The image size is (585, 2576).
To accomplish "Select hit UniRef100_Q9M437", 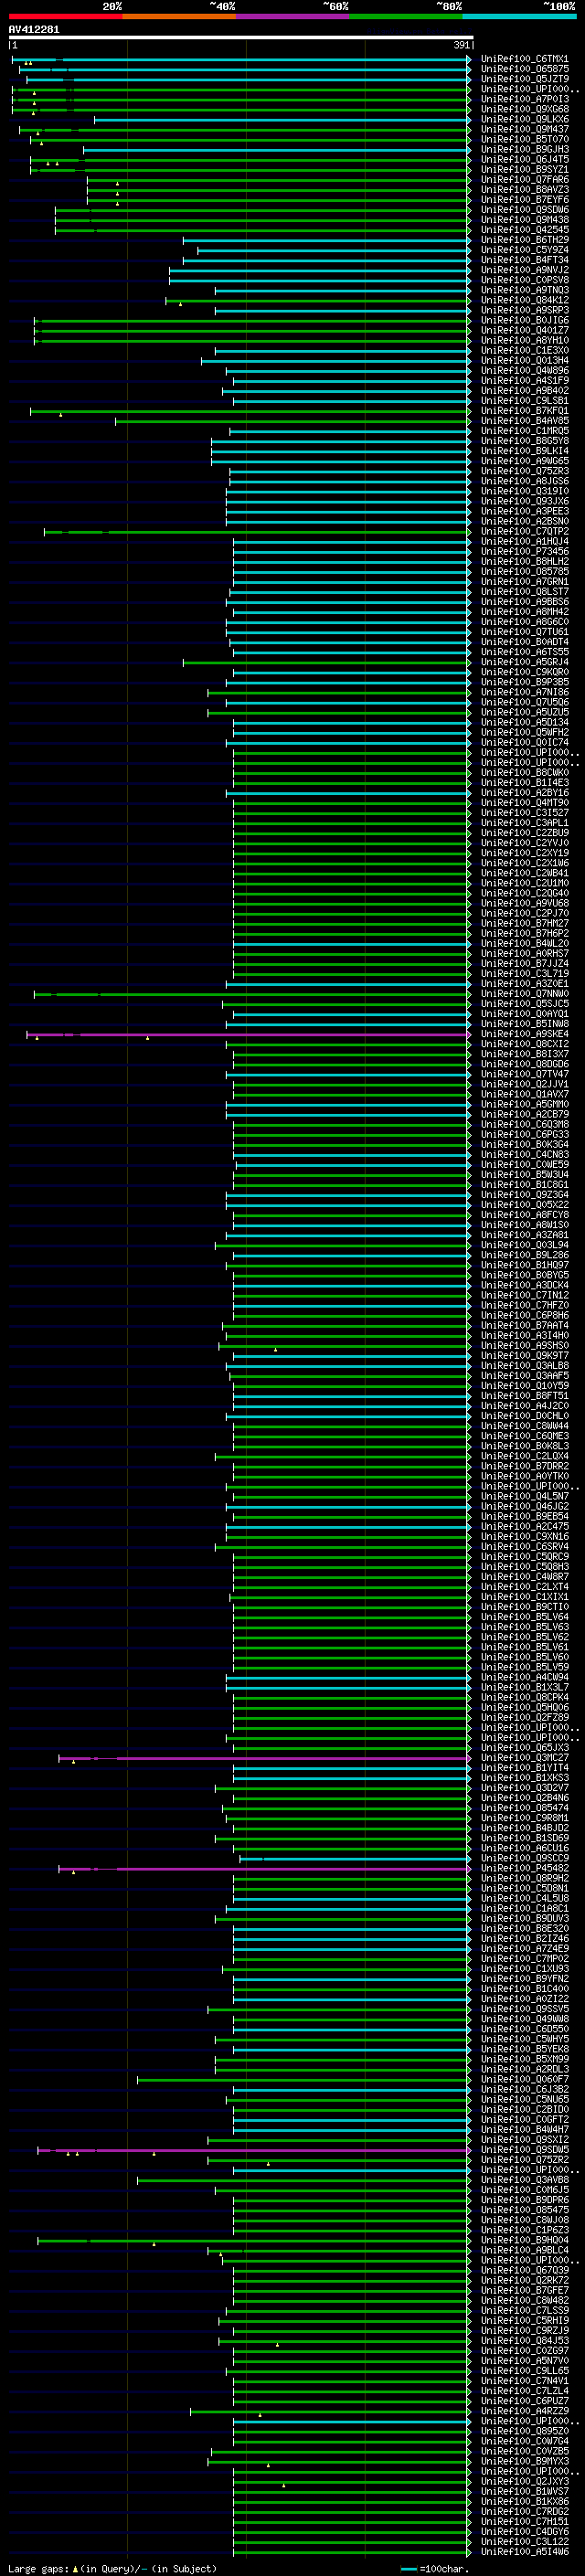I will pos(525,129).
